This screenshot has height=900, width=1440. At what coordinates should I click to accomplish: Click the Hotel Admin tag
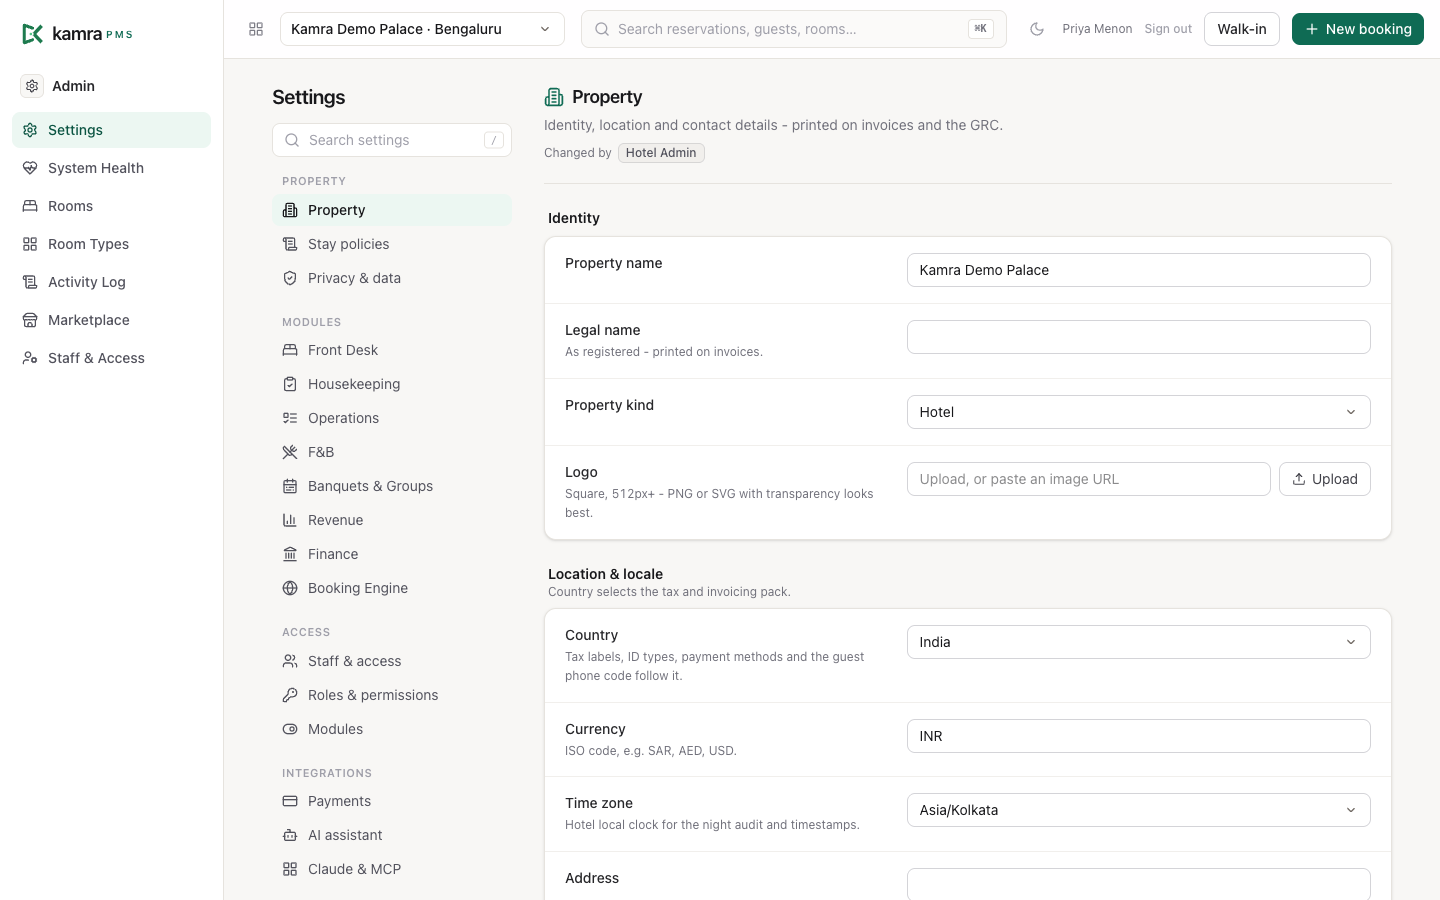(661, 153)
